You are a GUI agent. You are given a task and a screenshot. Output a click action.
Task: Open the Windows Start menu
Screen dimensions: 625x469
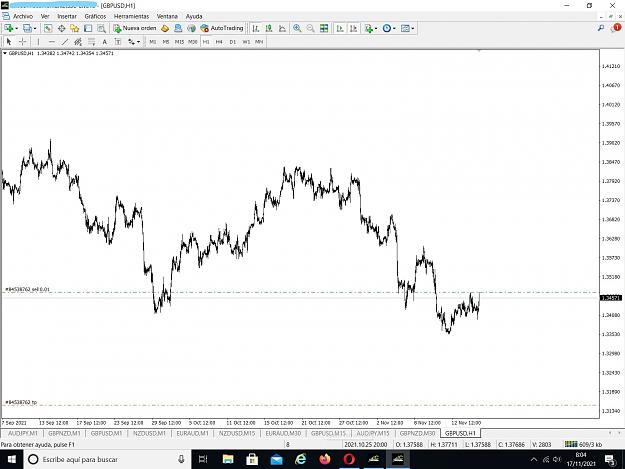(12, 459)
